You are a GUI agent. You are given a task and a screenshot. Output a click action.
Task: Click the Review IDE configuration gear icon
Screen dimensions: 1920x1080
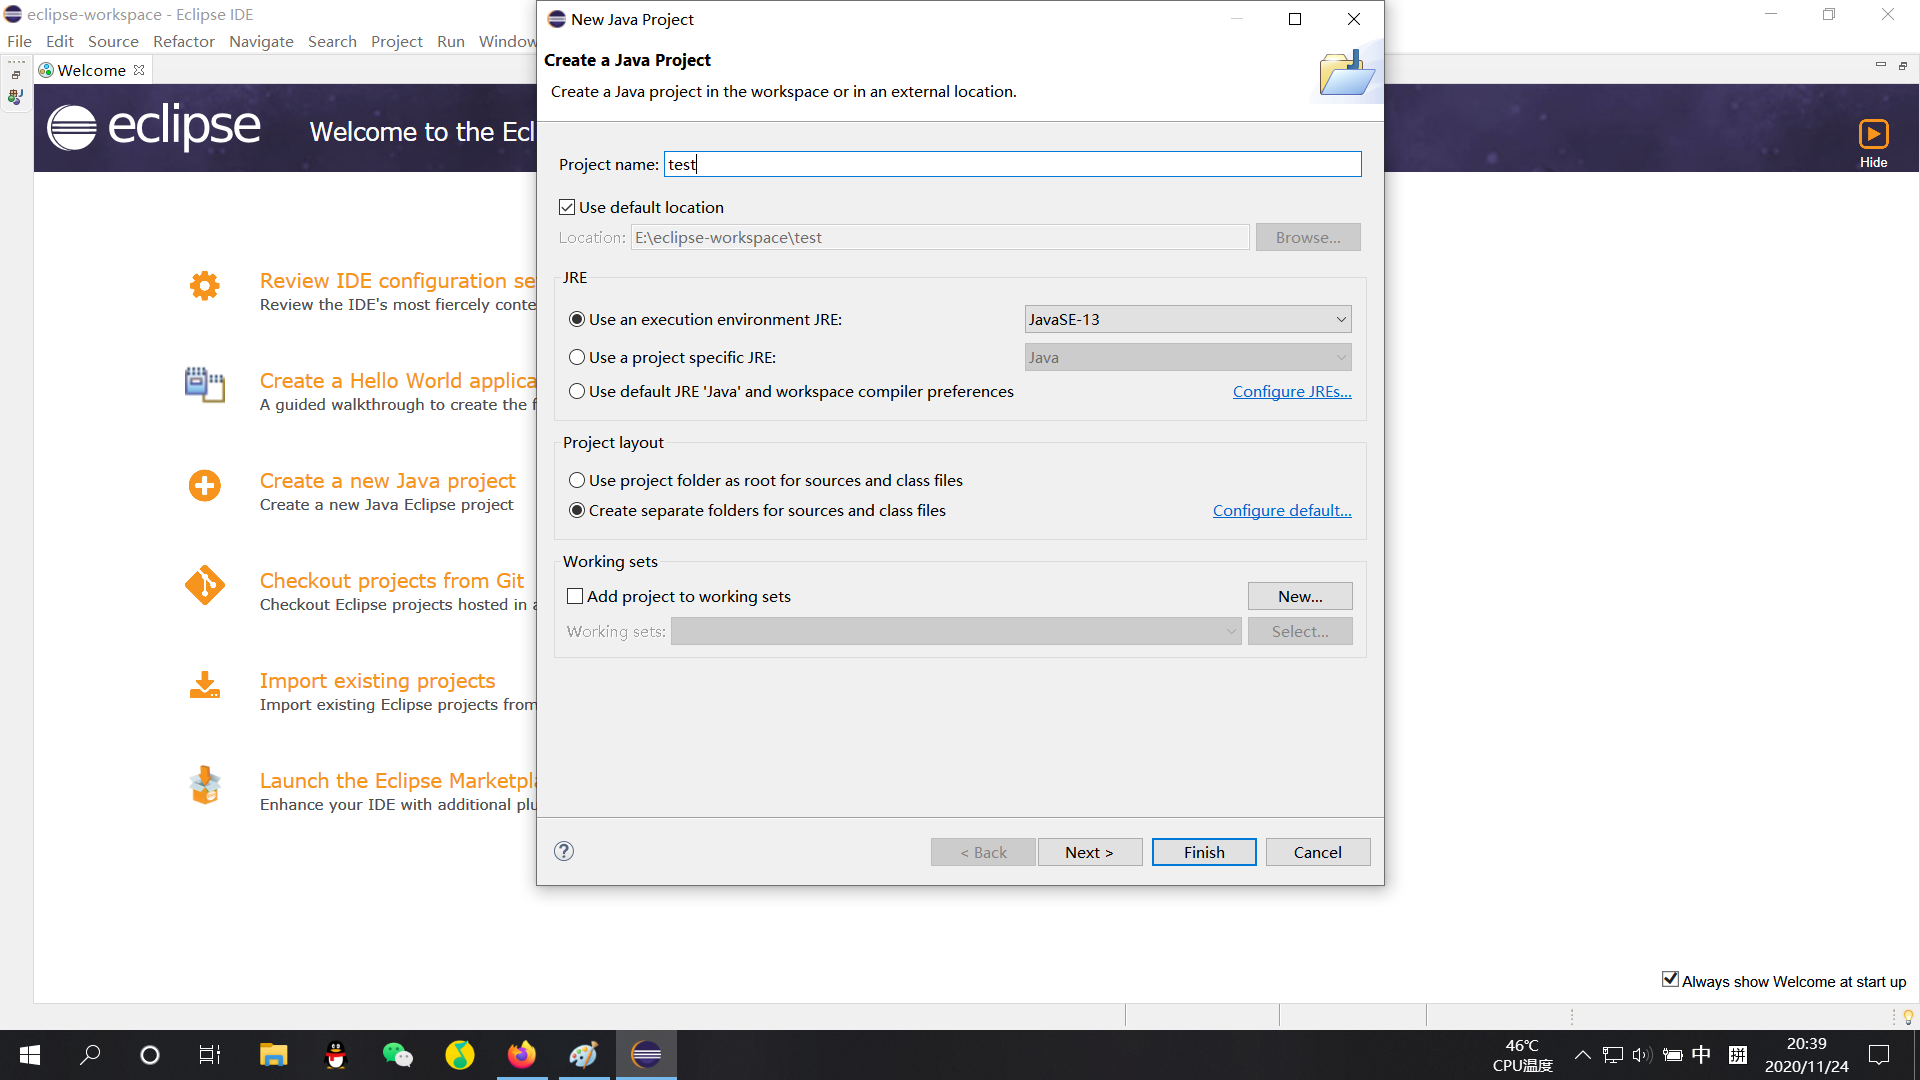pyautogui.click(x=205, y=286)
